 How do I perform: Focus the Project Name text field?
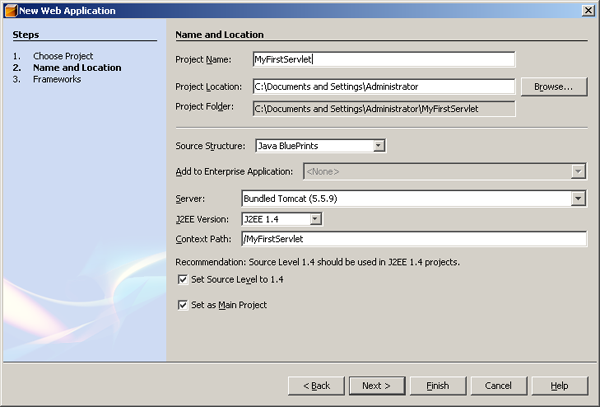pyautogui.click(x=383, y=59)
